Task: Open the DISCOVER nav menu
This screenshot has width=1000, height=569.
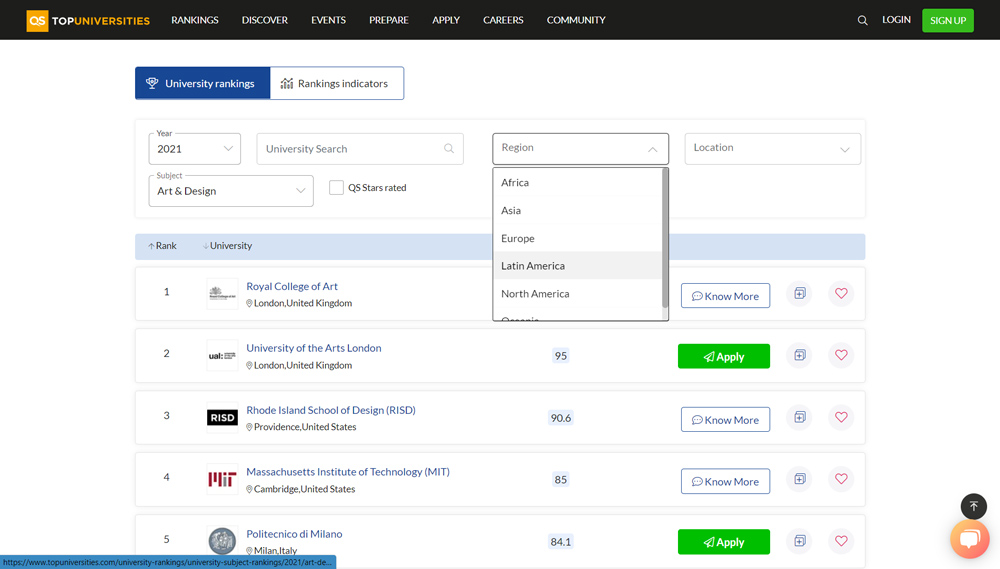Action: [x=265, y=20]
